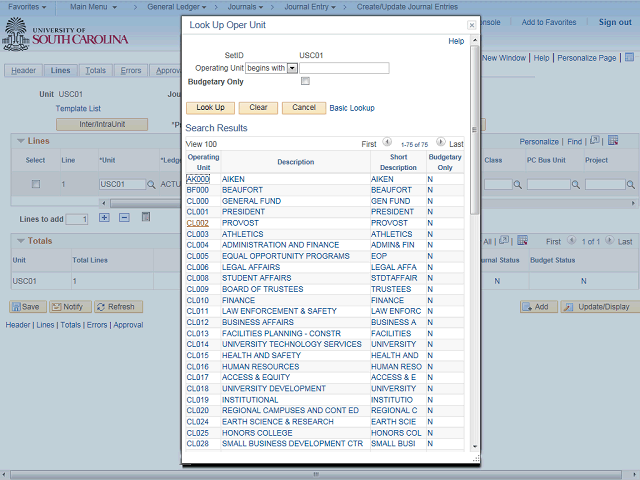Switch to the Lines tab
This screenshot has width=640, height=480.
(60, 71)
